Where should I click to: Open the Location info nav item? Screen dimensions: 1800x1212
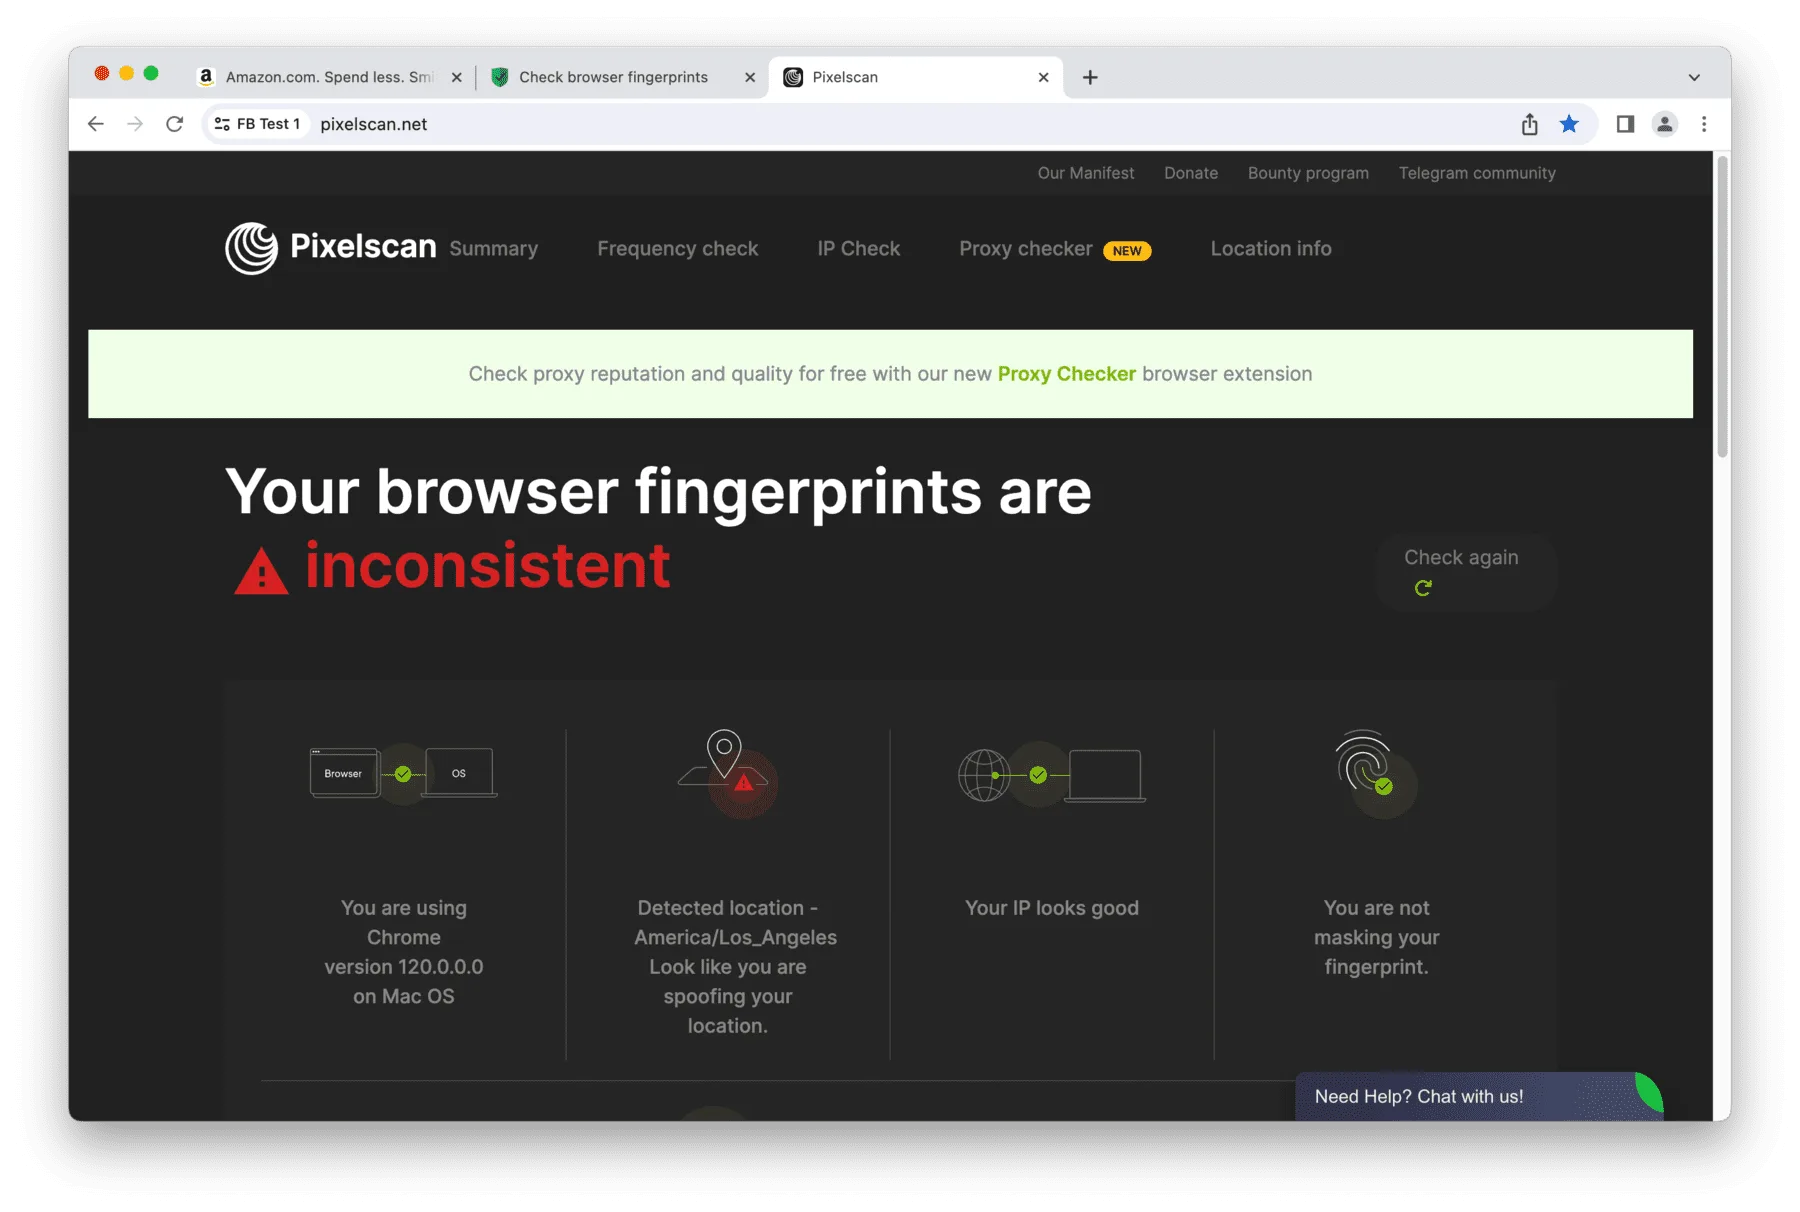pyautogui.click(x=1271, y=248)
